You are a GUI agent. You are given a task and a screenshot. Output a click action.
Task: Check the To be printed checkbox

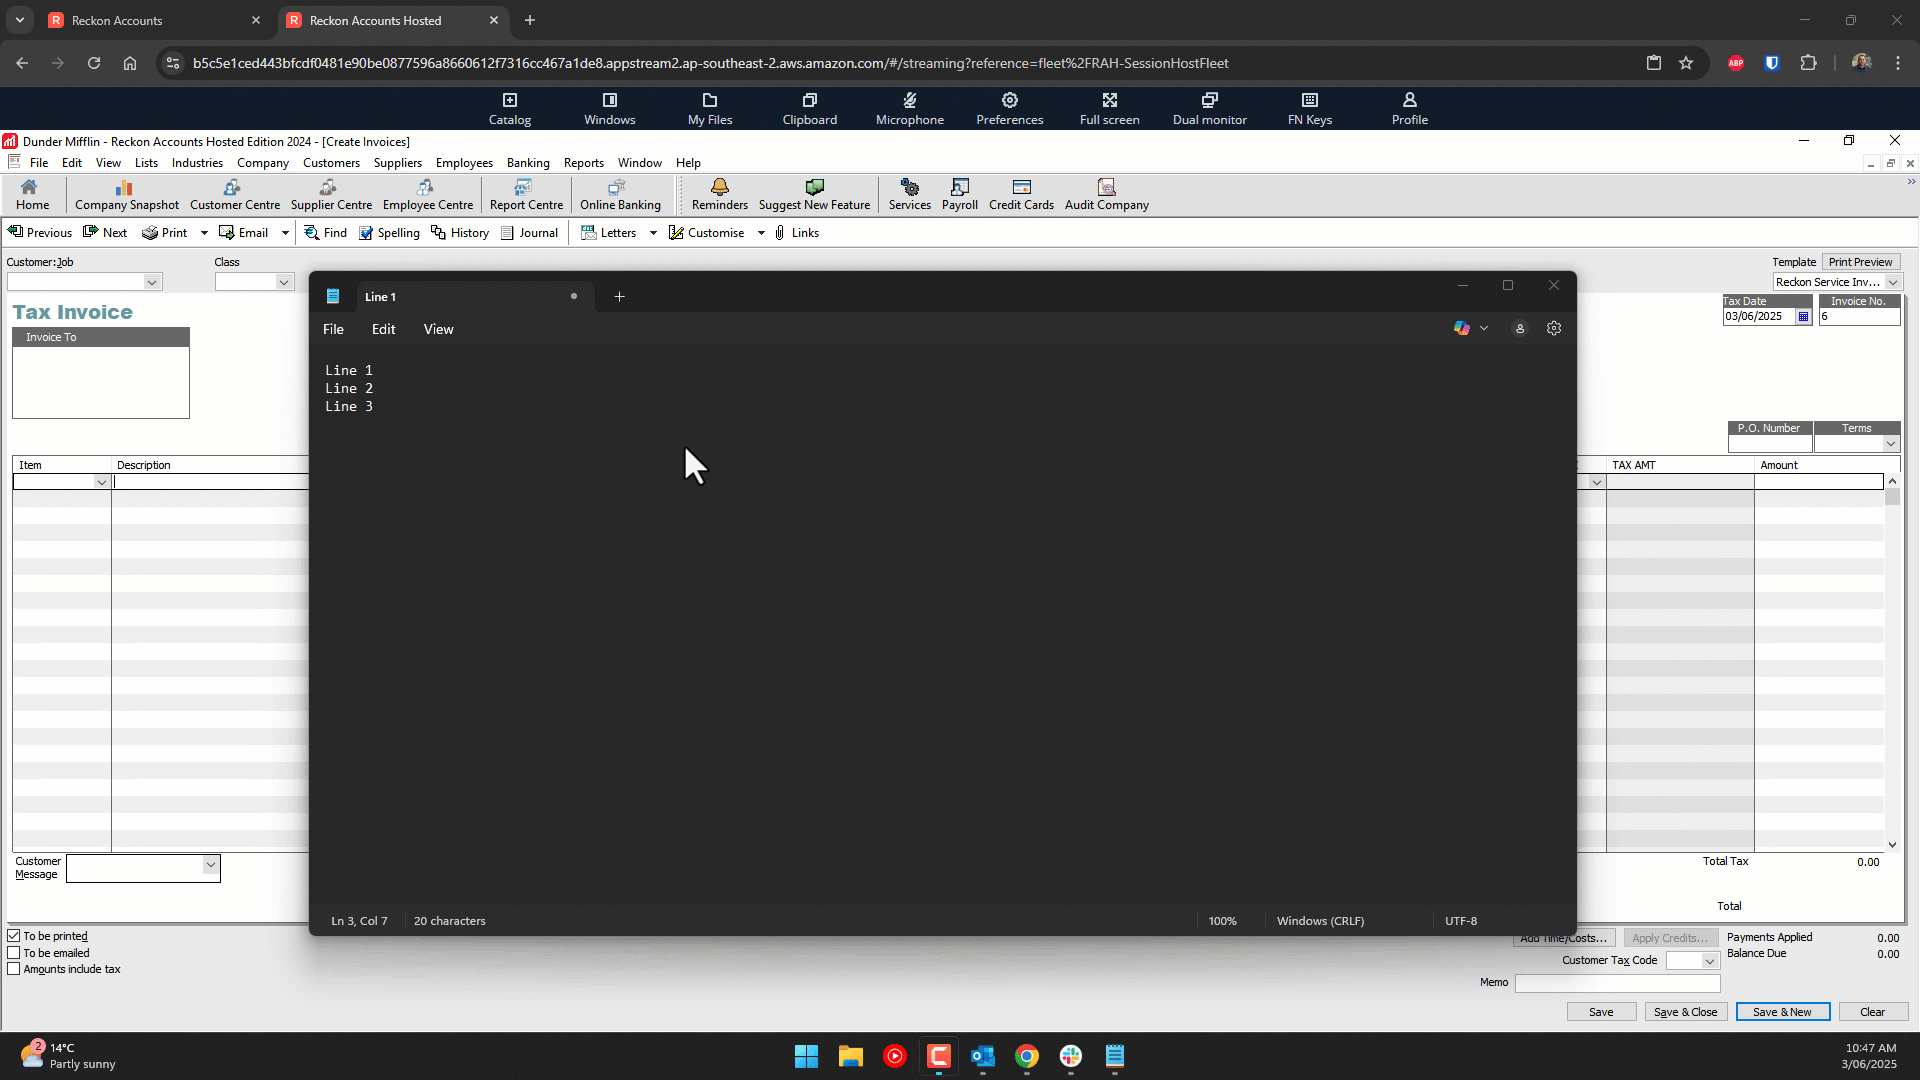14,936
